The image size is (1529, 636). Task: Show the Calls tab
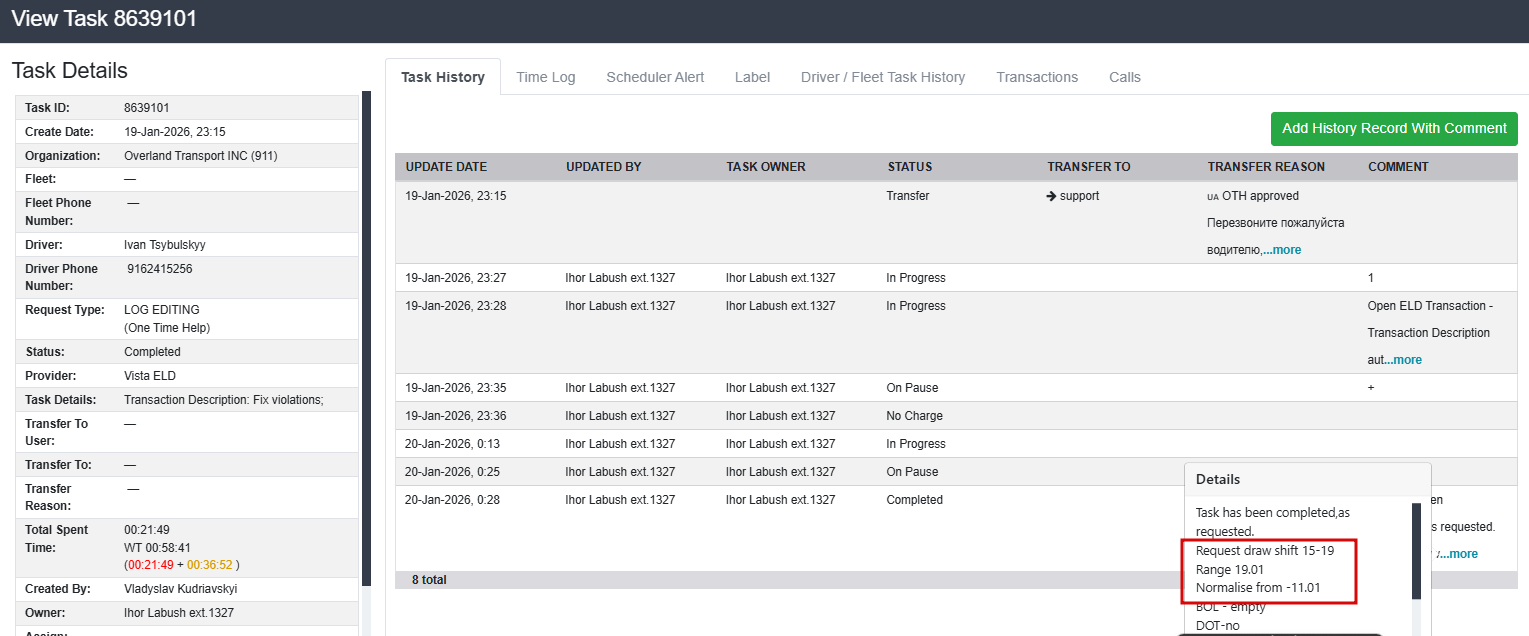point(1125,77)
